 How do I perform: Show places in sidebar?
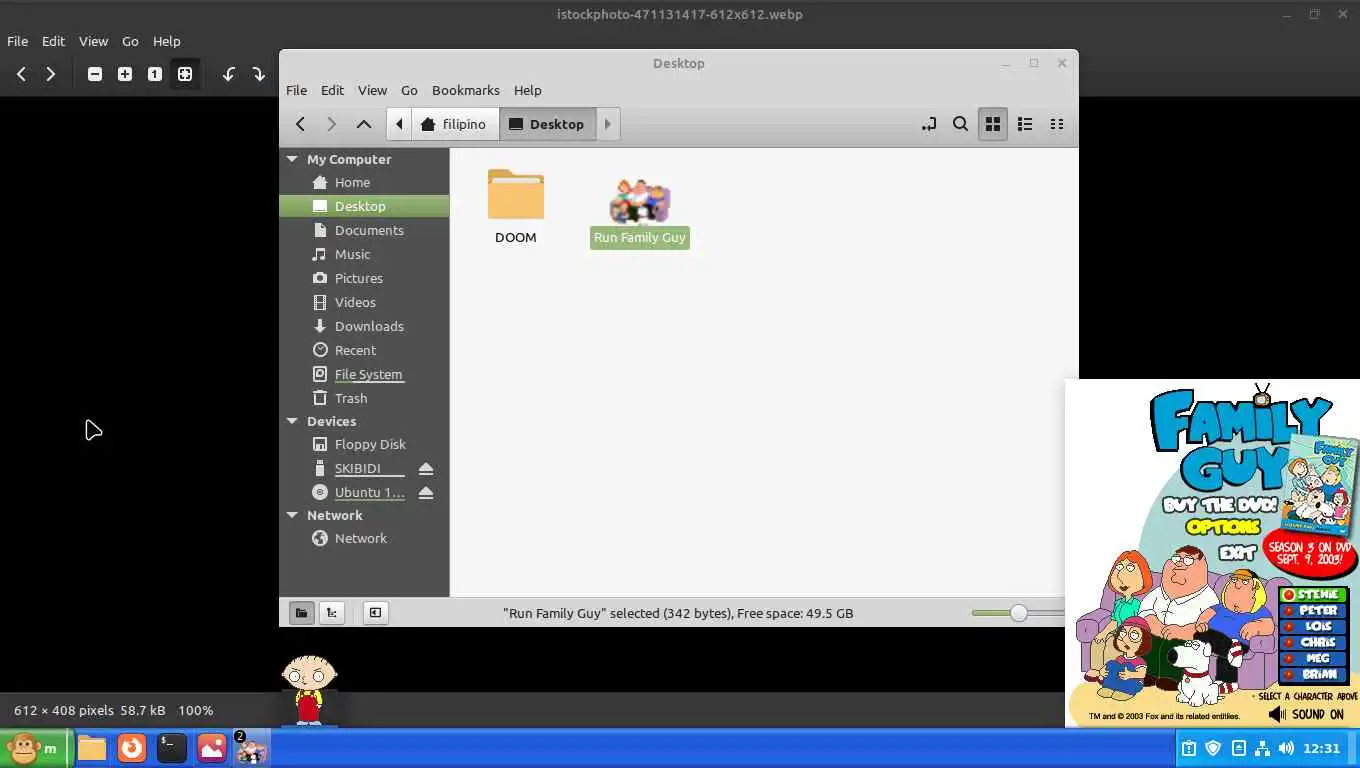point(301,613)
